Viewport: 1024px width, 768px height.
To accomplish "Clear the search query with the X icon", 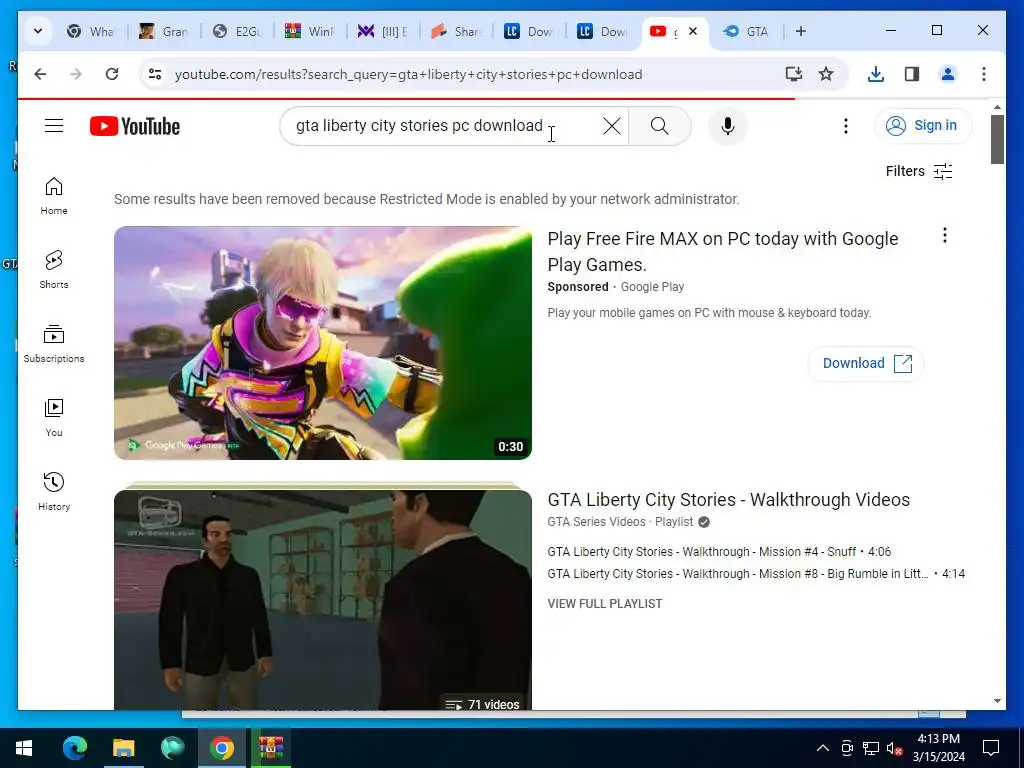I will point(611,126).
